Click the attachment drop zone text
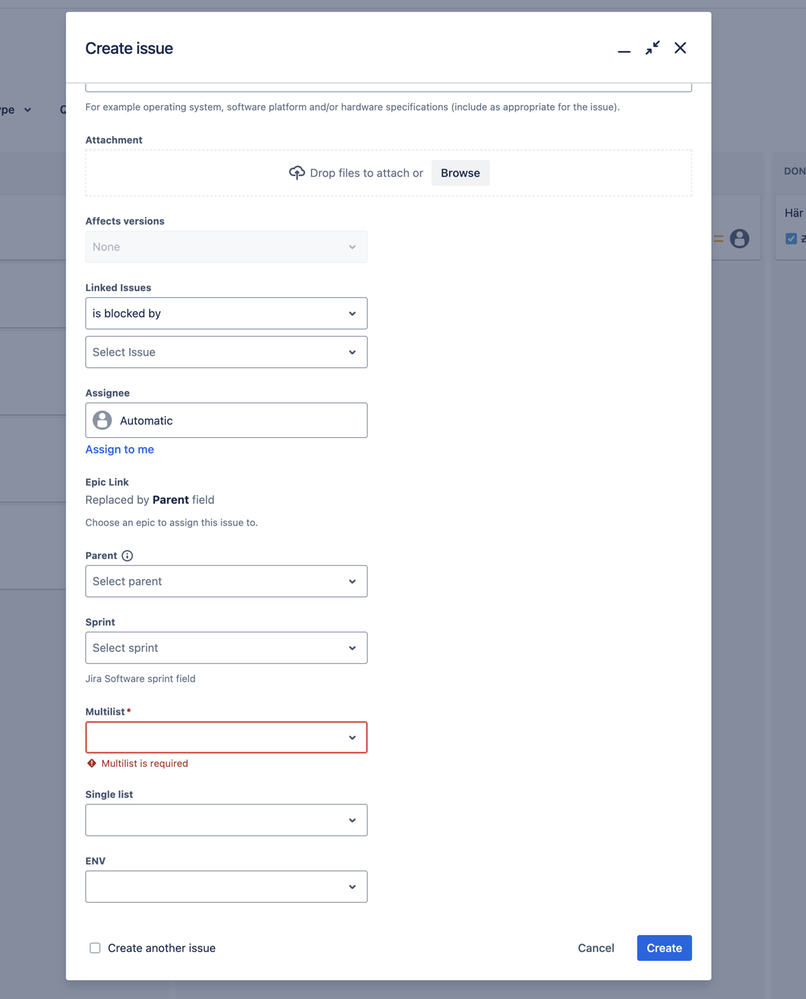This screenshot has height=999, width=806. (x=366, y=173)
